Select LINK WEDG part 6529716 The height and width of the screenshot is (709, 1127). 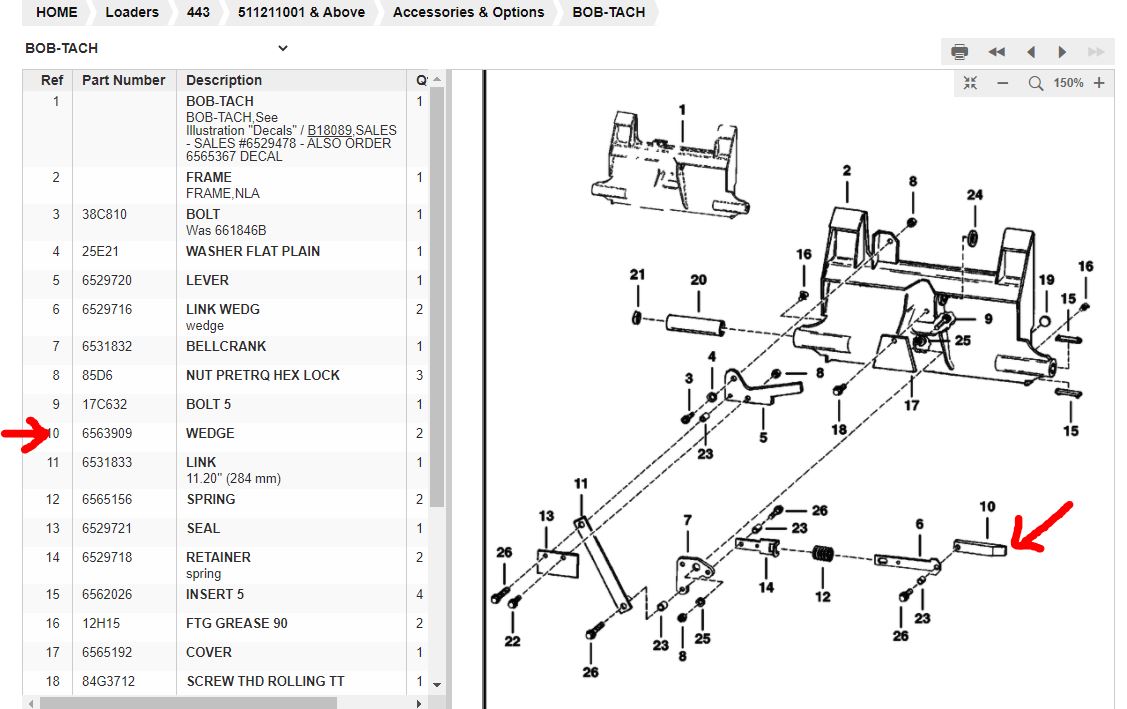[107, 309]
